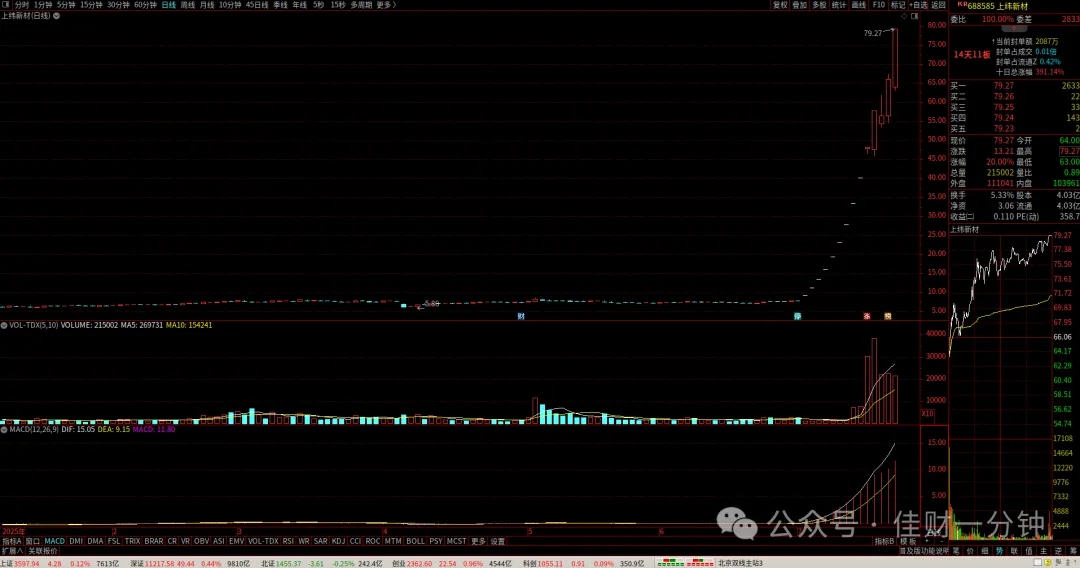
Task: Click 复权 in the top toolbar
Action: pyautogui.click(x=780, y=5)
